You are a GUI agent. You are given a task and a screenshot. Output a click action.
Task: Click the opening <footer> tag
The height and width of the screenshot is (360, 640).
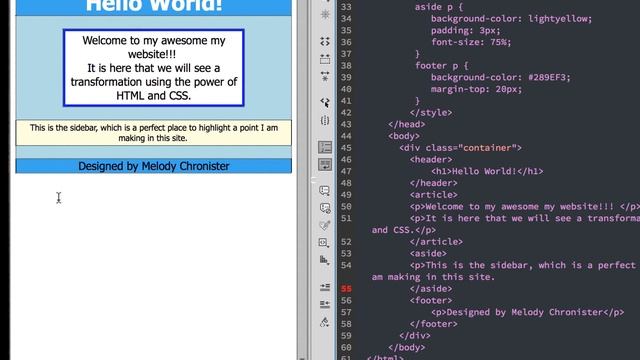[431, 300]
